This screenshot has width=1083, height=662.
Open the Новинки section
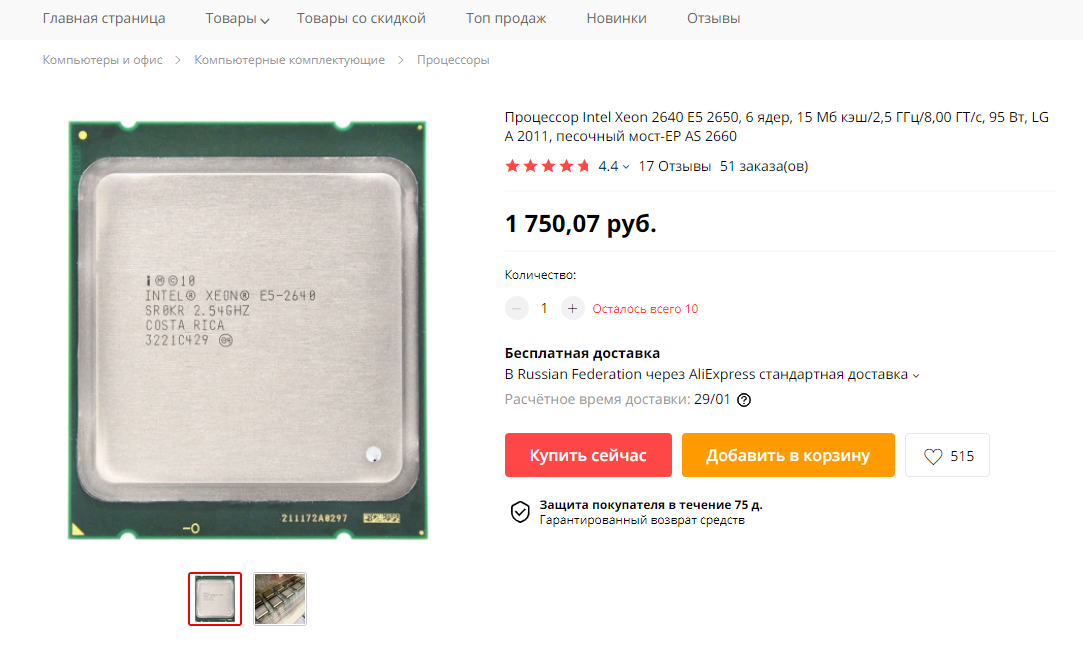(616, 19)
